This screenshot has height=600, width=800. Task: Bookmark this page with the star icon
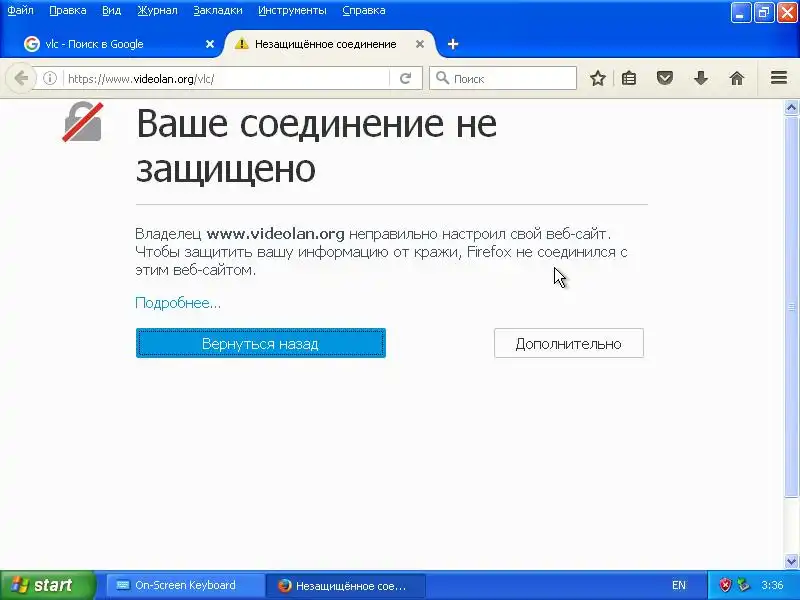pos(597,79)
